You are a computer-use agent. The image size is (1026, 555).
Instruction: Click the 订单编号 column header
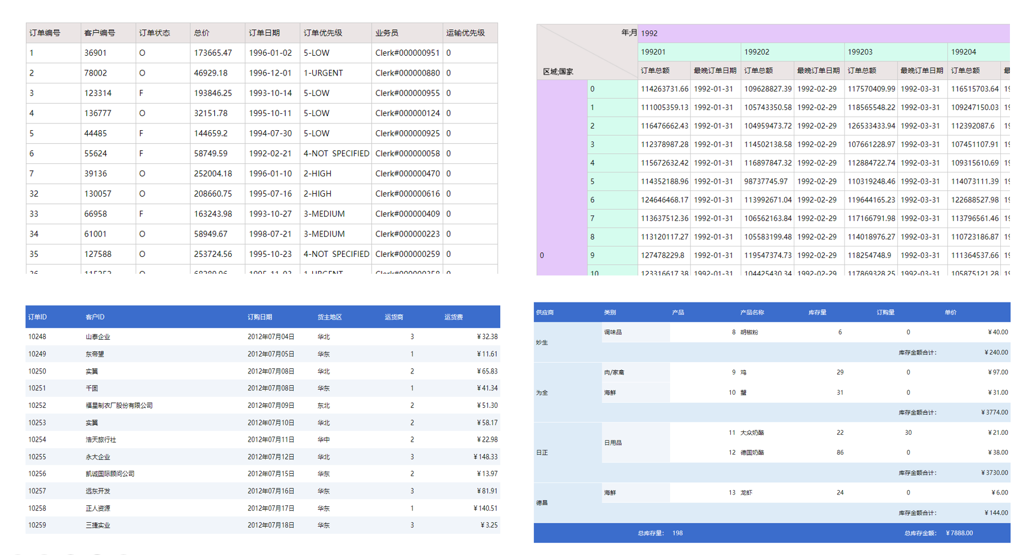coord(45,33)
